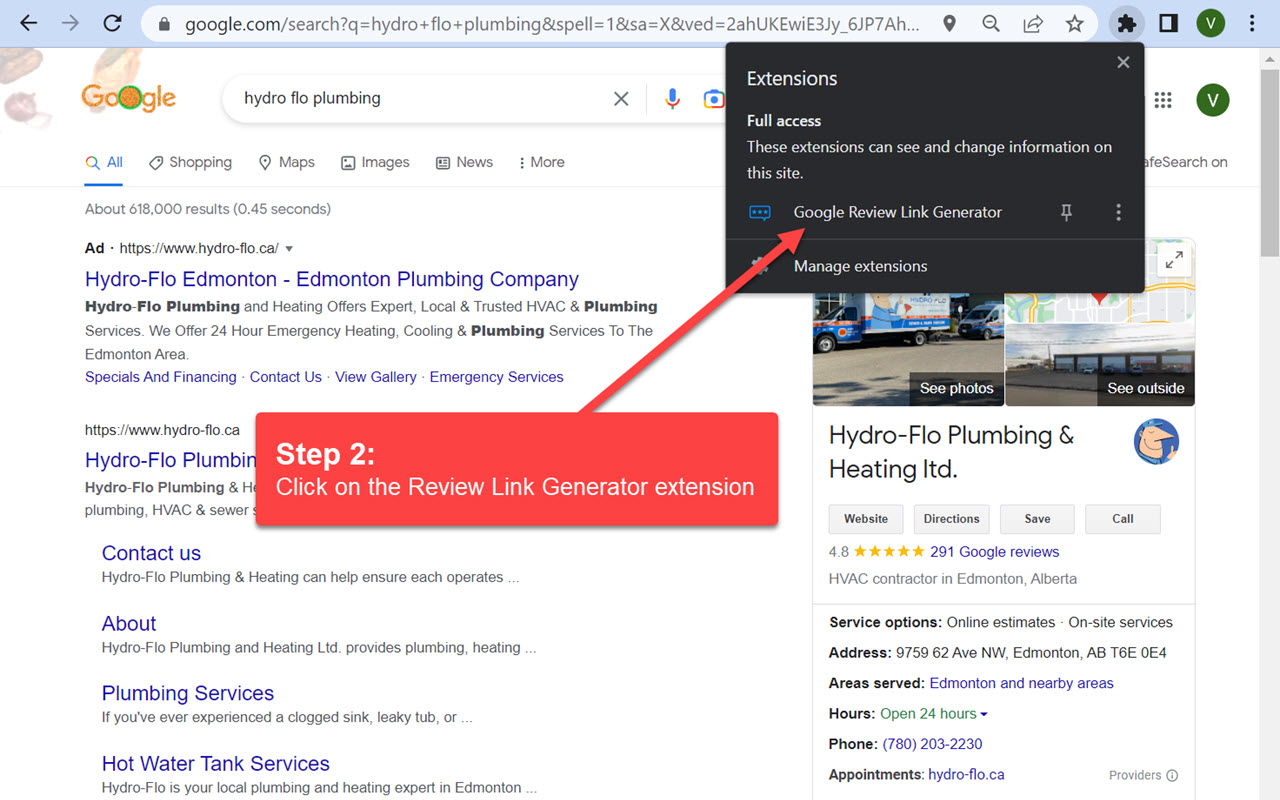
Task: Expand the business photos with the diagonal arrow
Action: (x=1173, y=259)
